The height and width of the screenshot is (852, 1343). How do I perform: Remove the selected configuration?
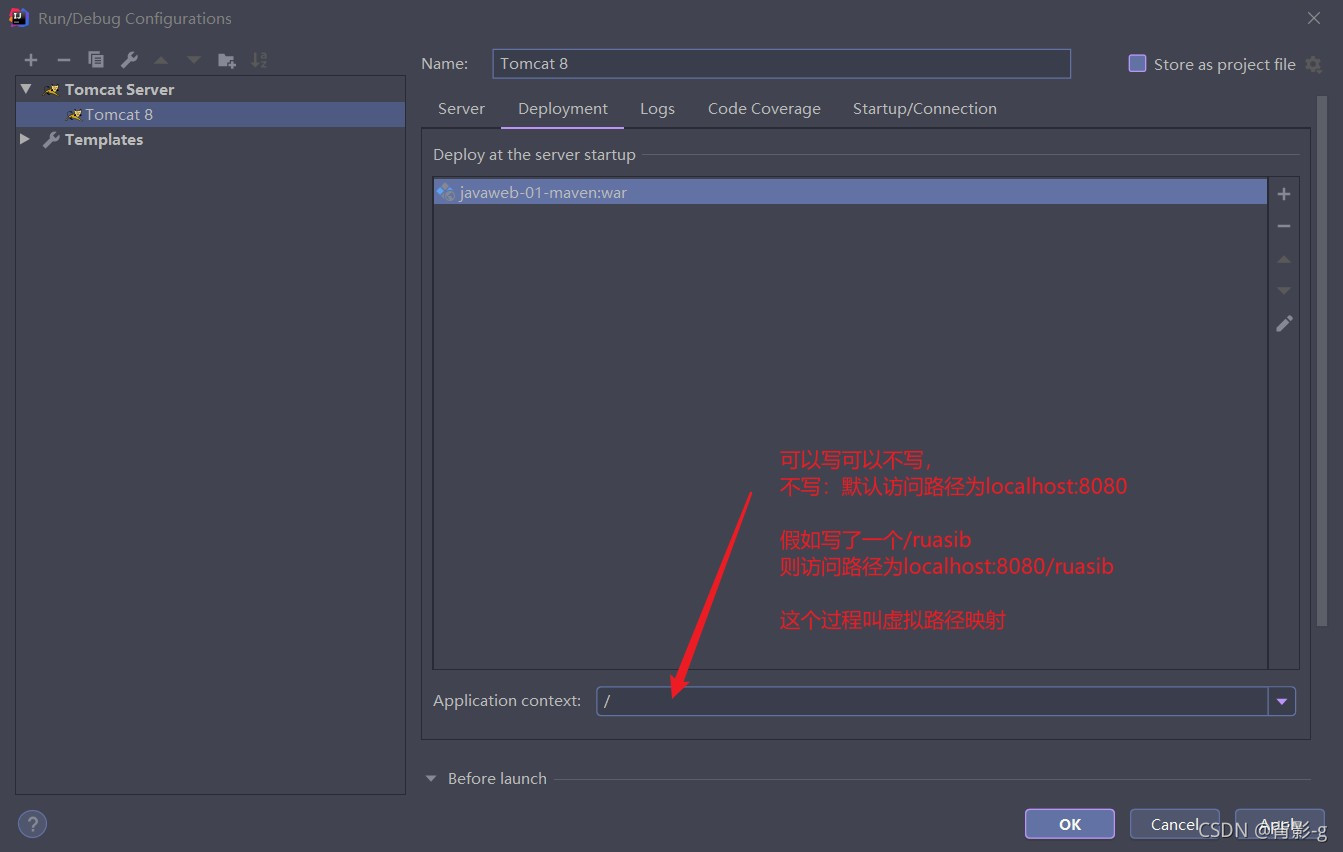tap(63, 60)
